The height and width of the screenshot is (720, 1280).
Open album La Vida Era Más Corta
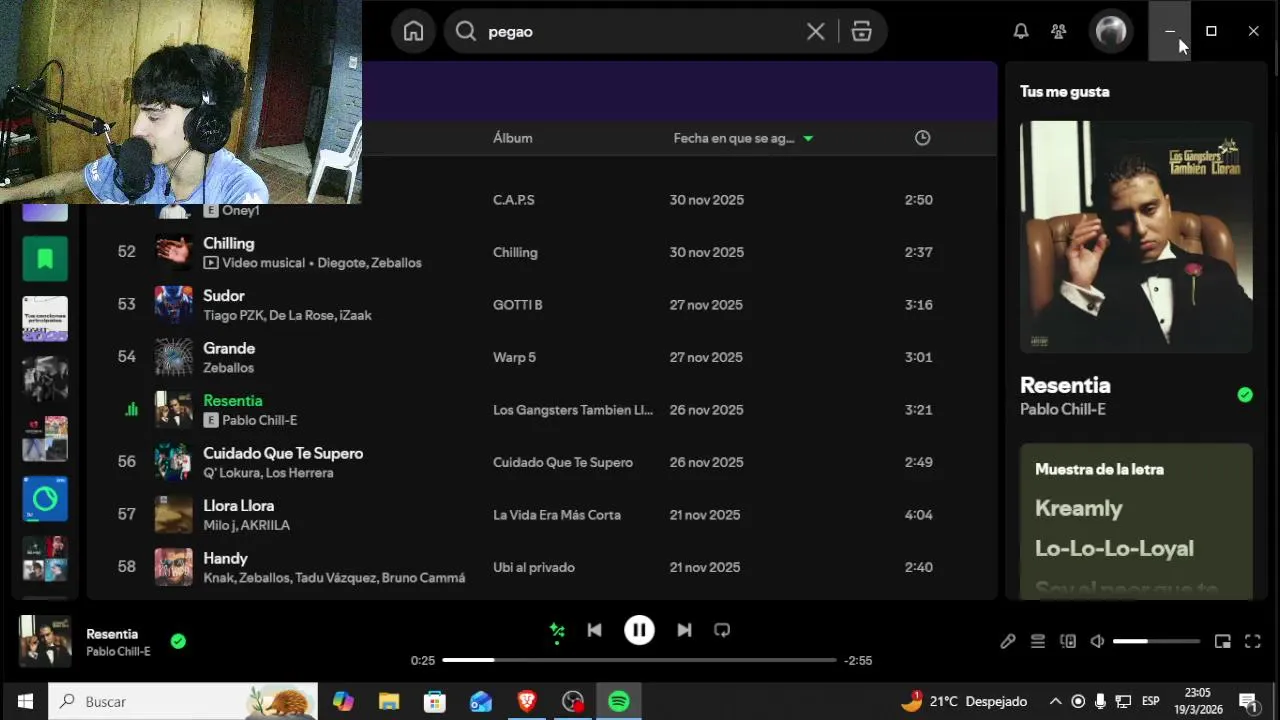[x=557, y=515]
